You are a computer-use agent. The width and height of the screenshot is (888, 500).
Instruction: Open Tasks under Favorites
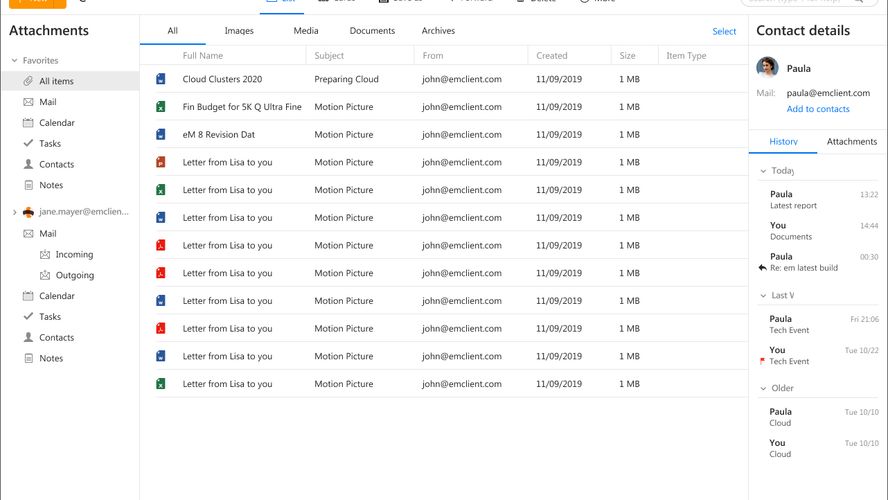pos(50,144)
